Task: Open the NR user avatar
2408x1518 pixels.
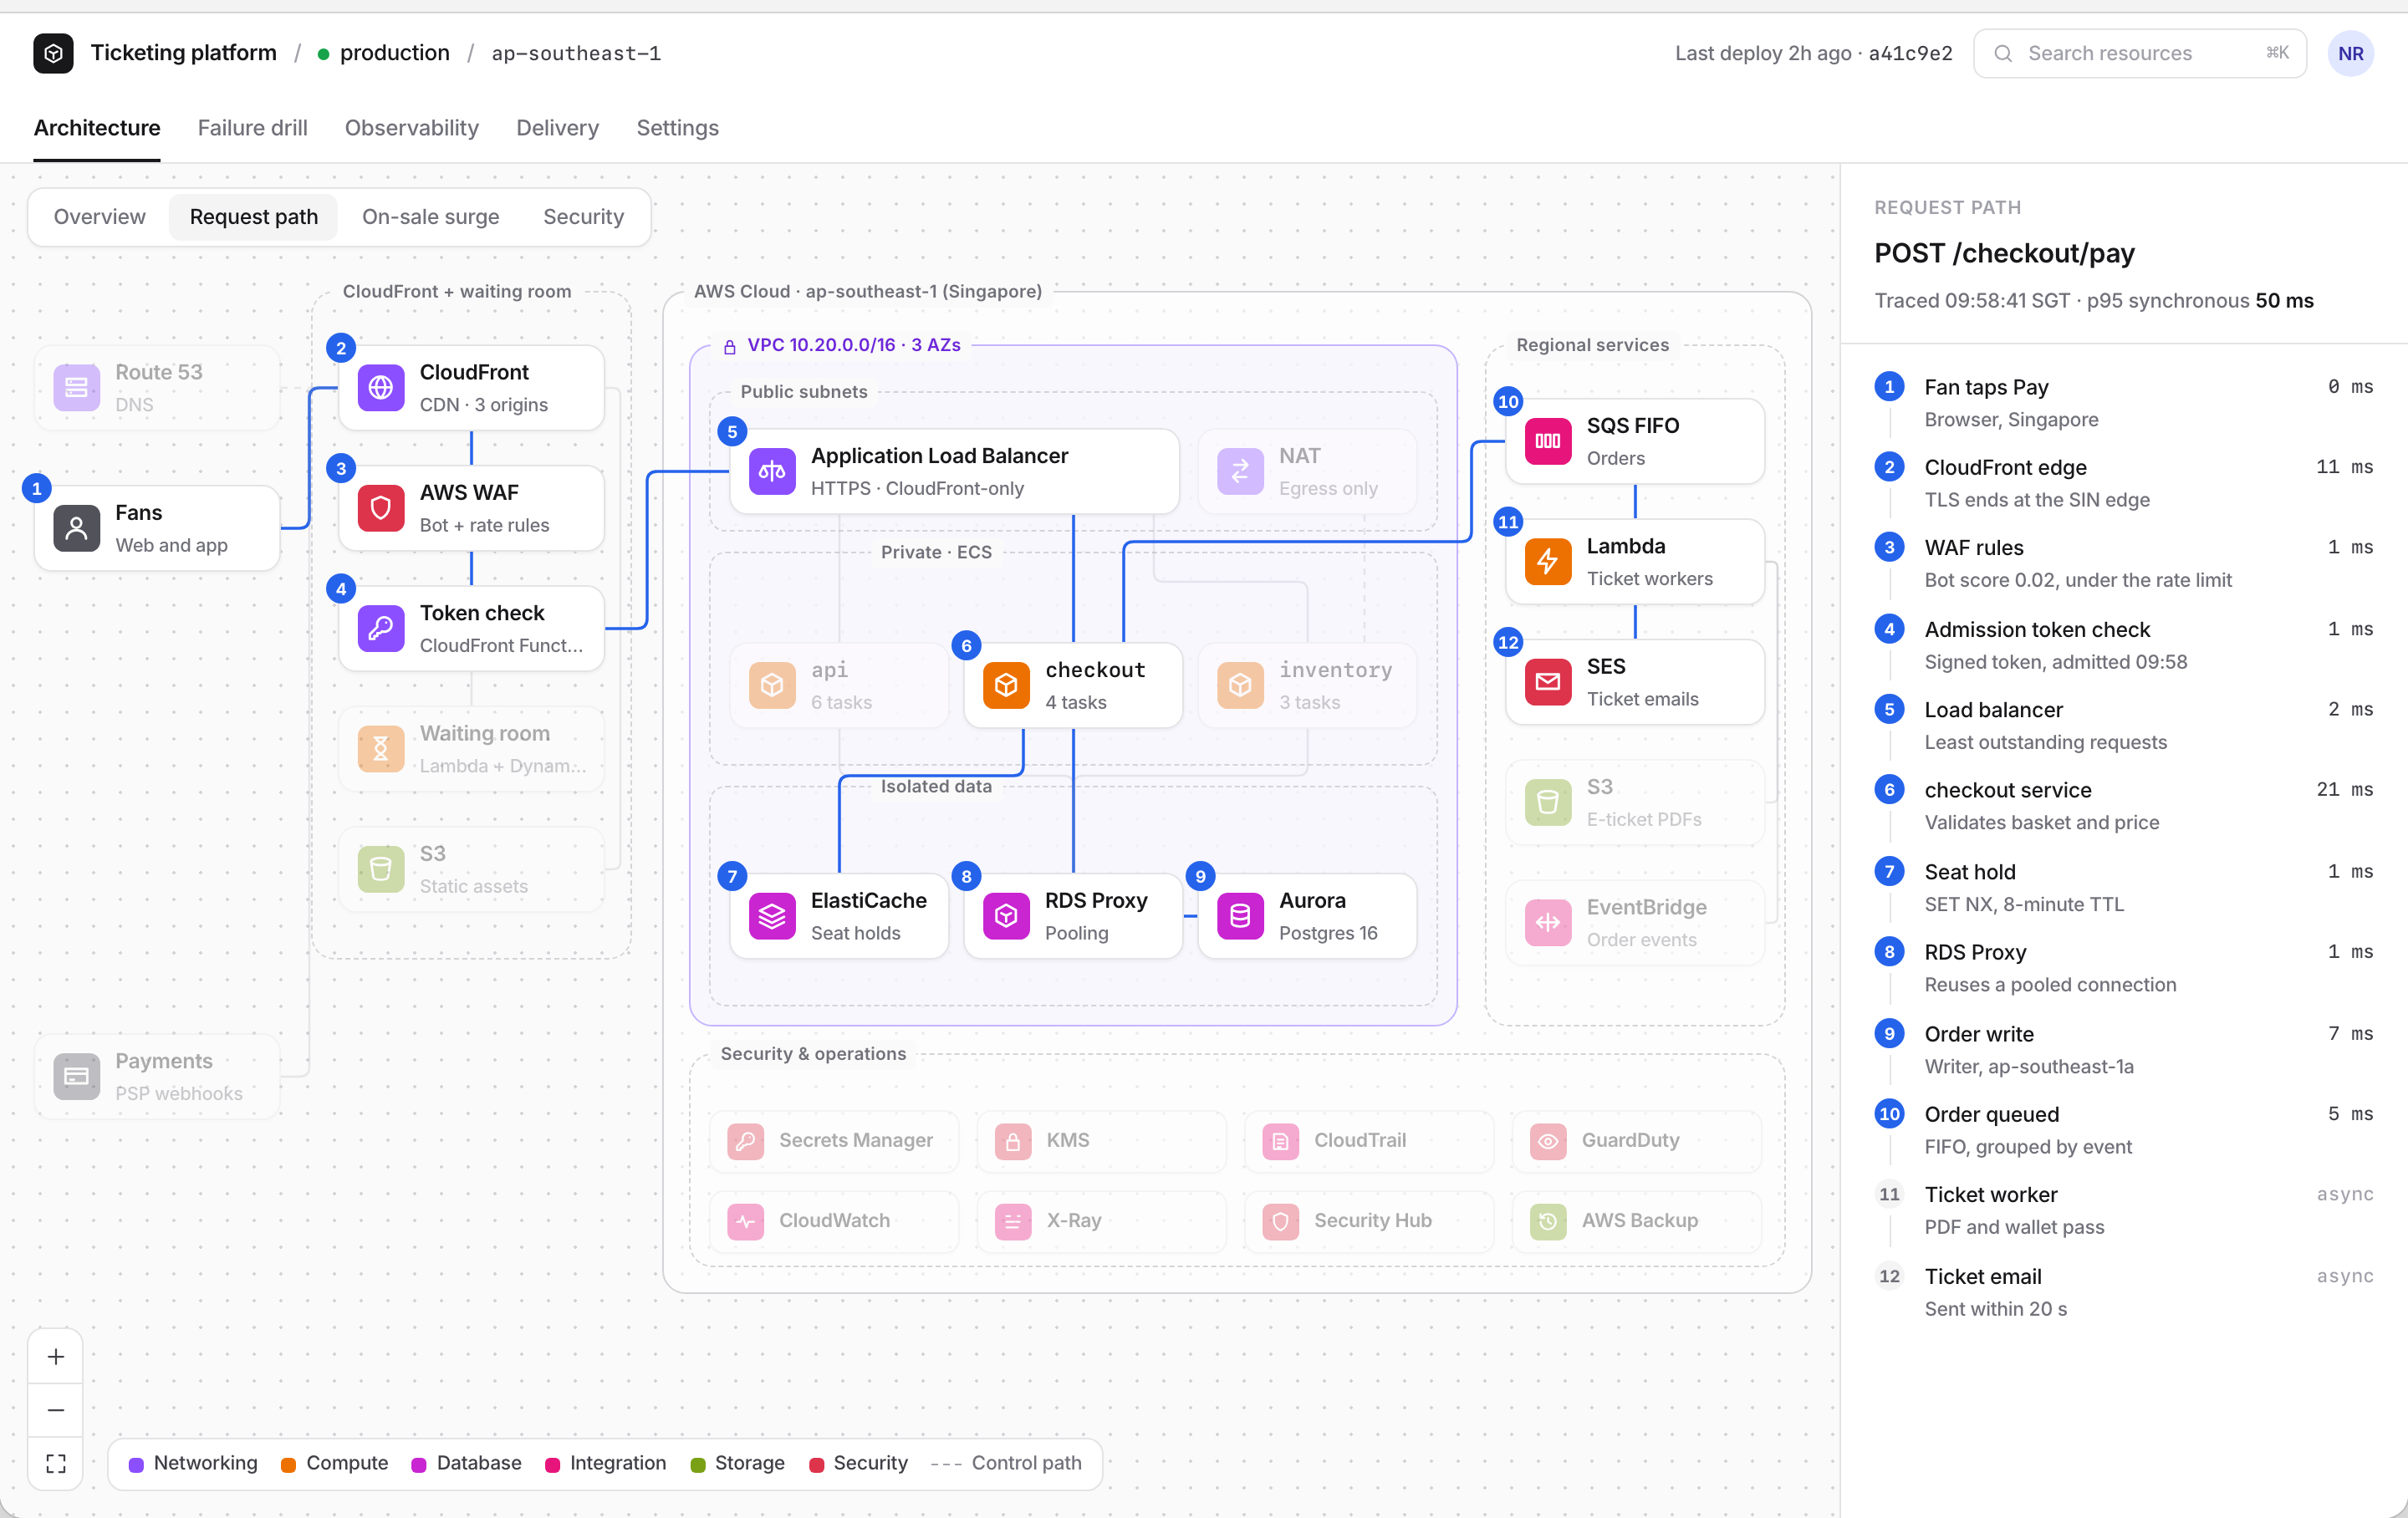Action: point(2350,53)
